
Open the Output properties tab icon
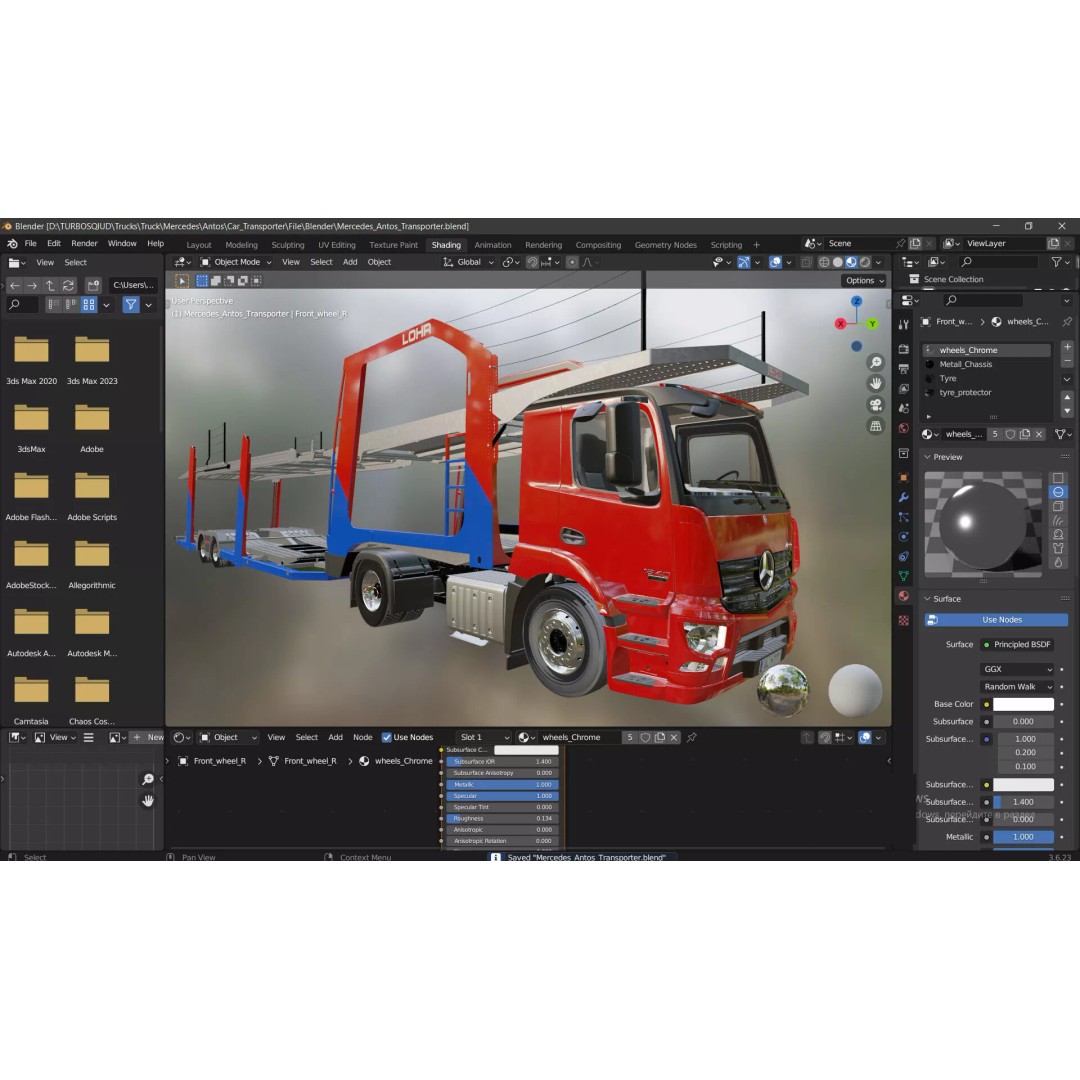click(904, 369)
